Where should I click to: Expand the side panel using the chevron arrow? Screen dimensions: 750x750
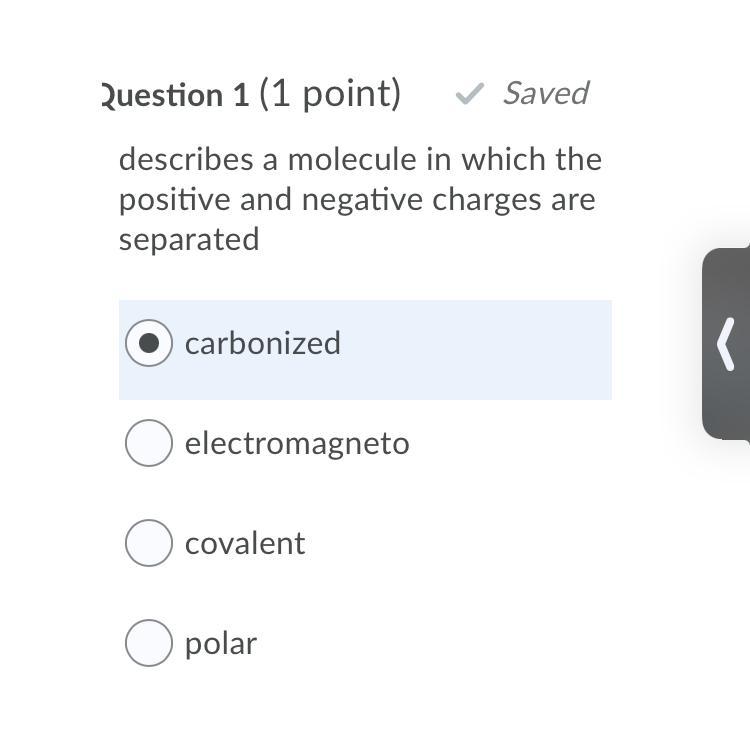pos(727,344)
